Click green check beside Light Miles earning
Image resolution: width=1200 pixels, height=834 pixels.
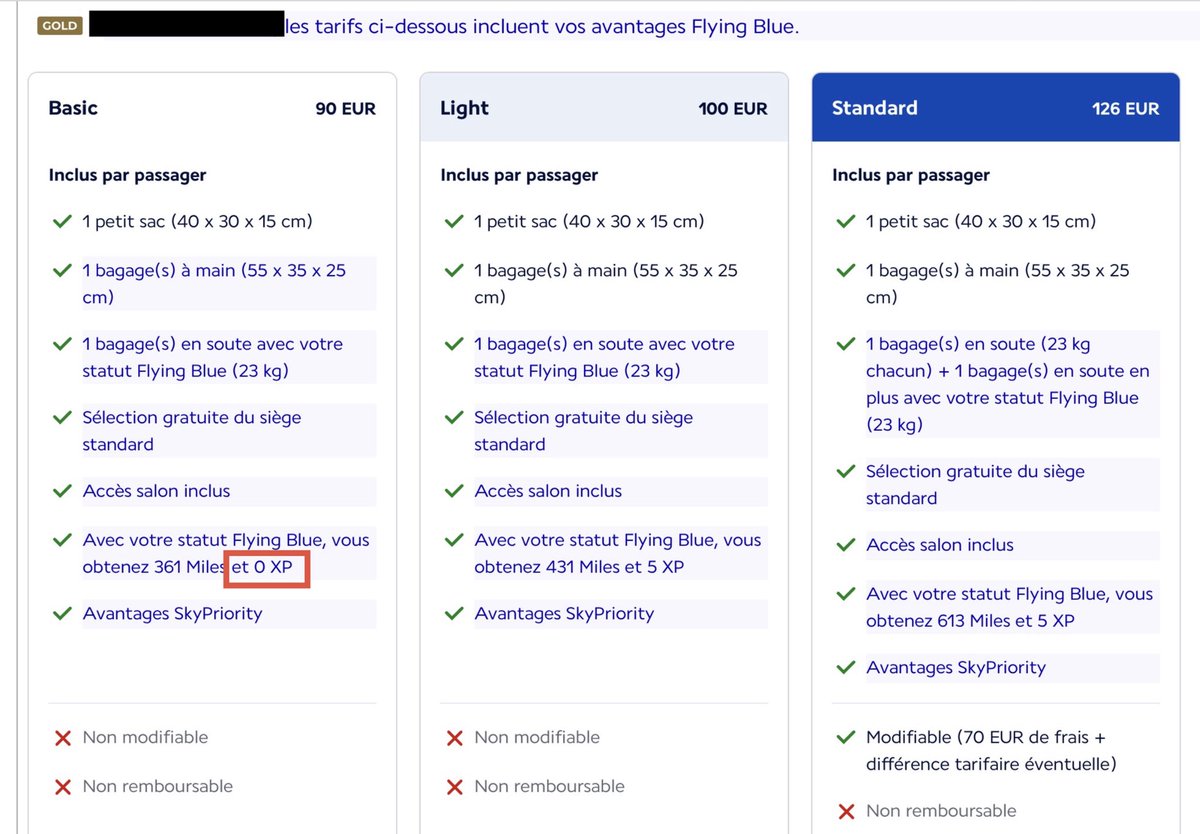(x=454, y=541)
